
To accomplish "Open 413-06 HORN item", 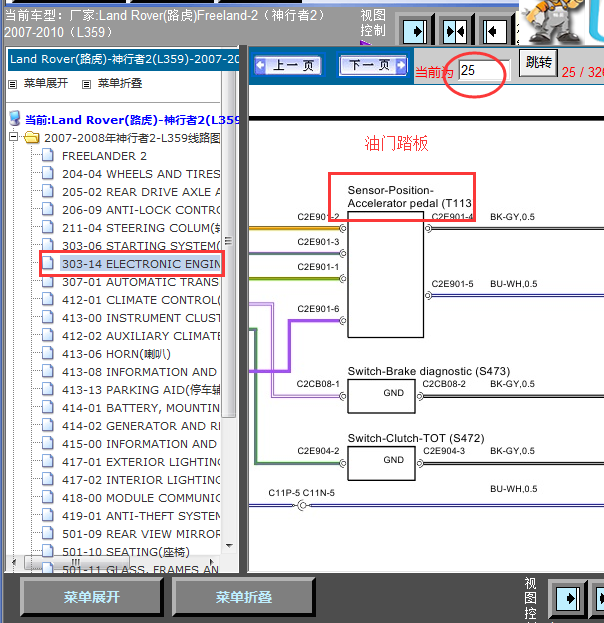I will tap(116, 354).
